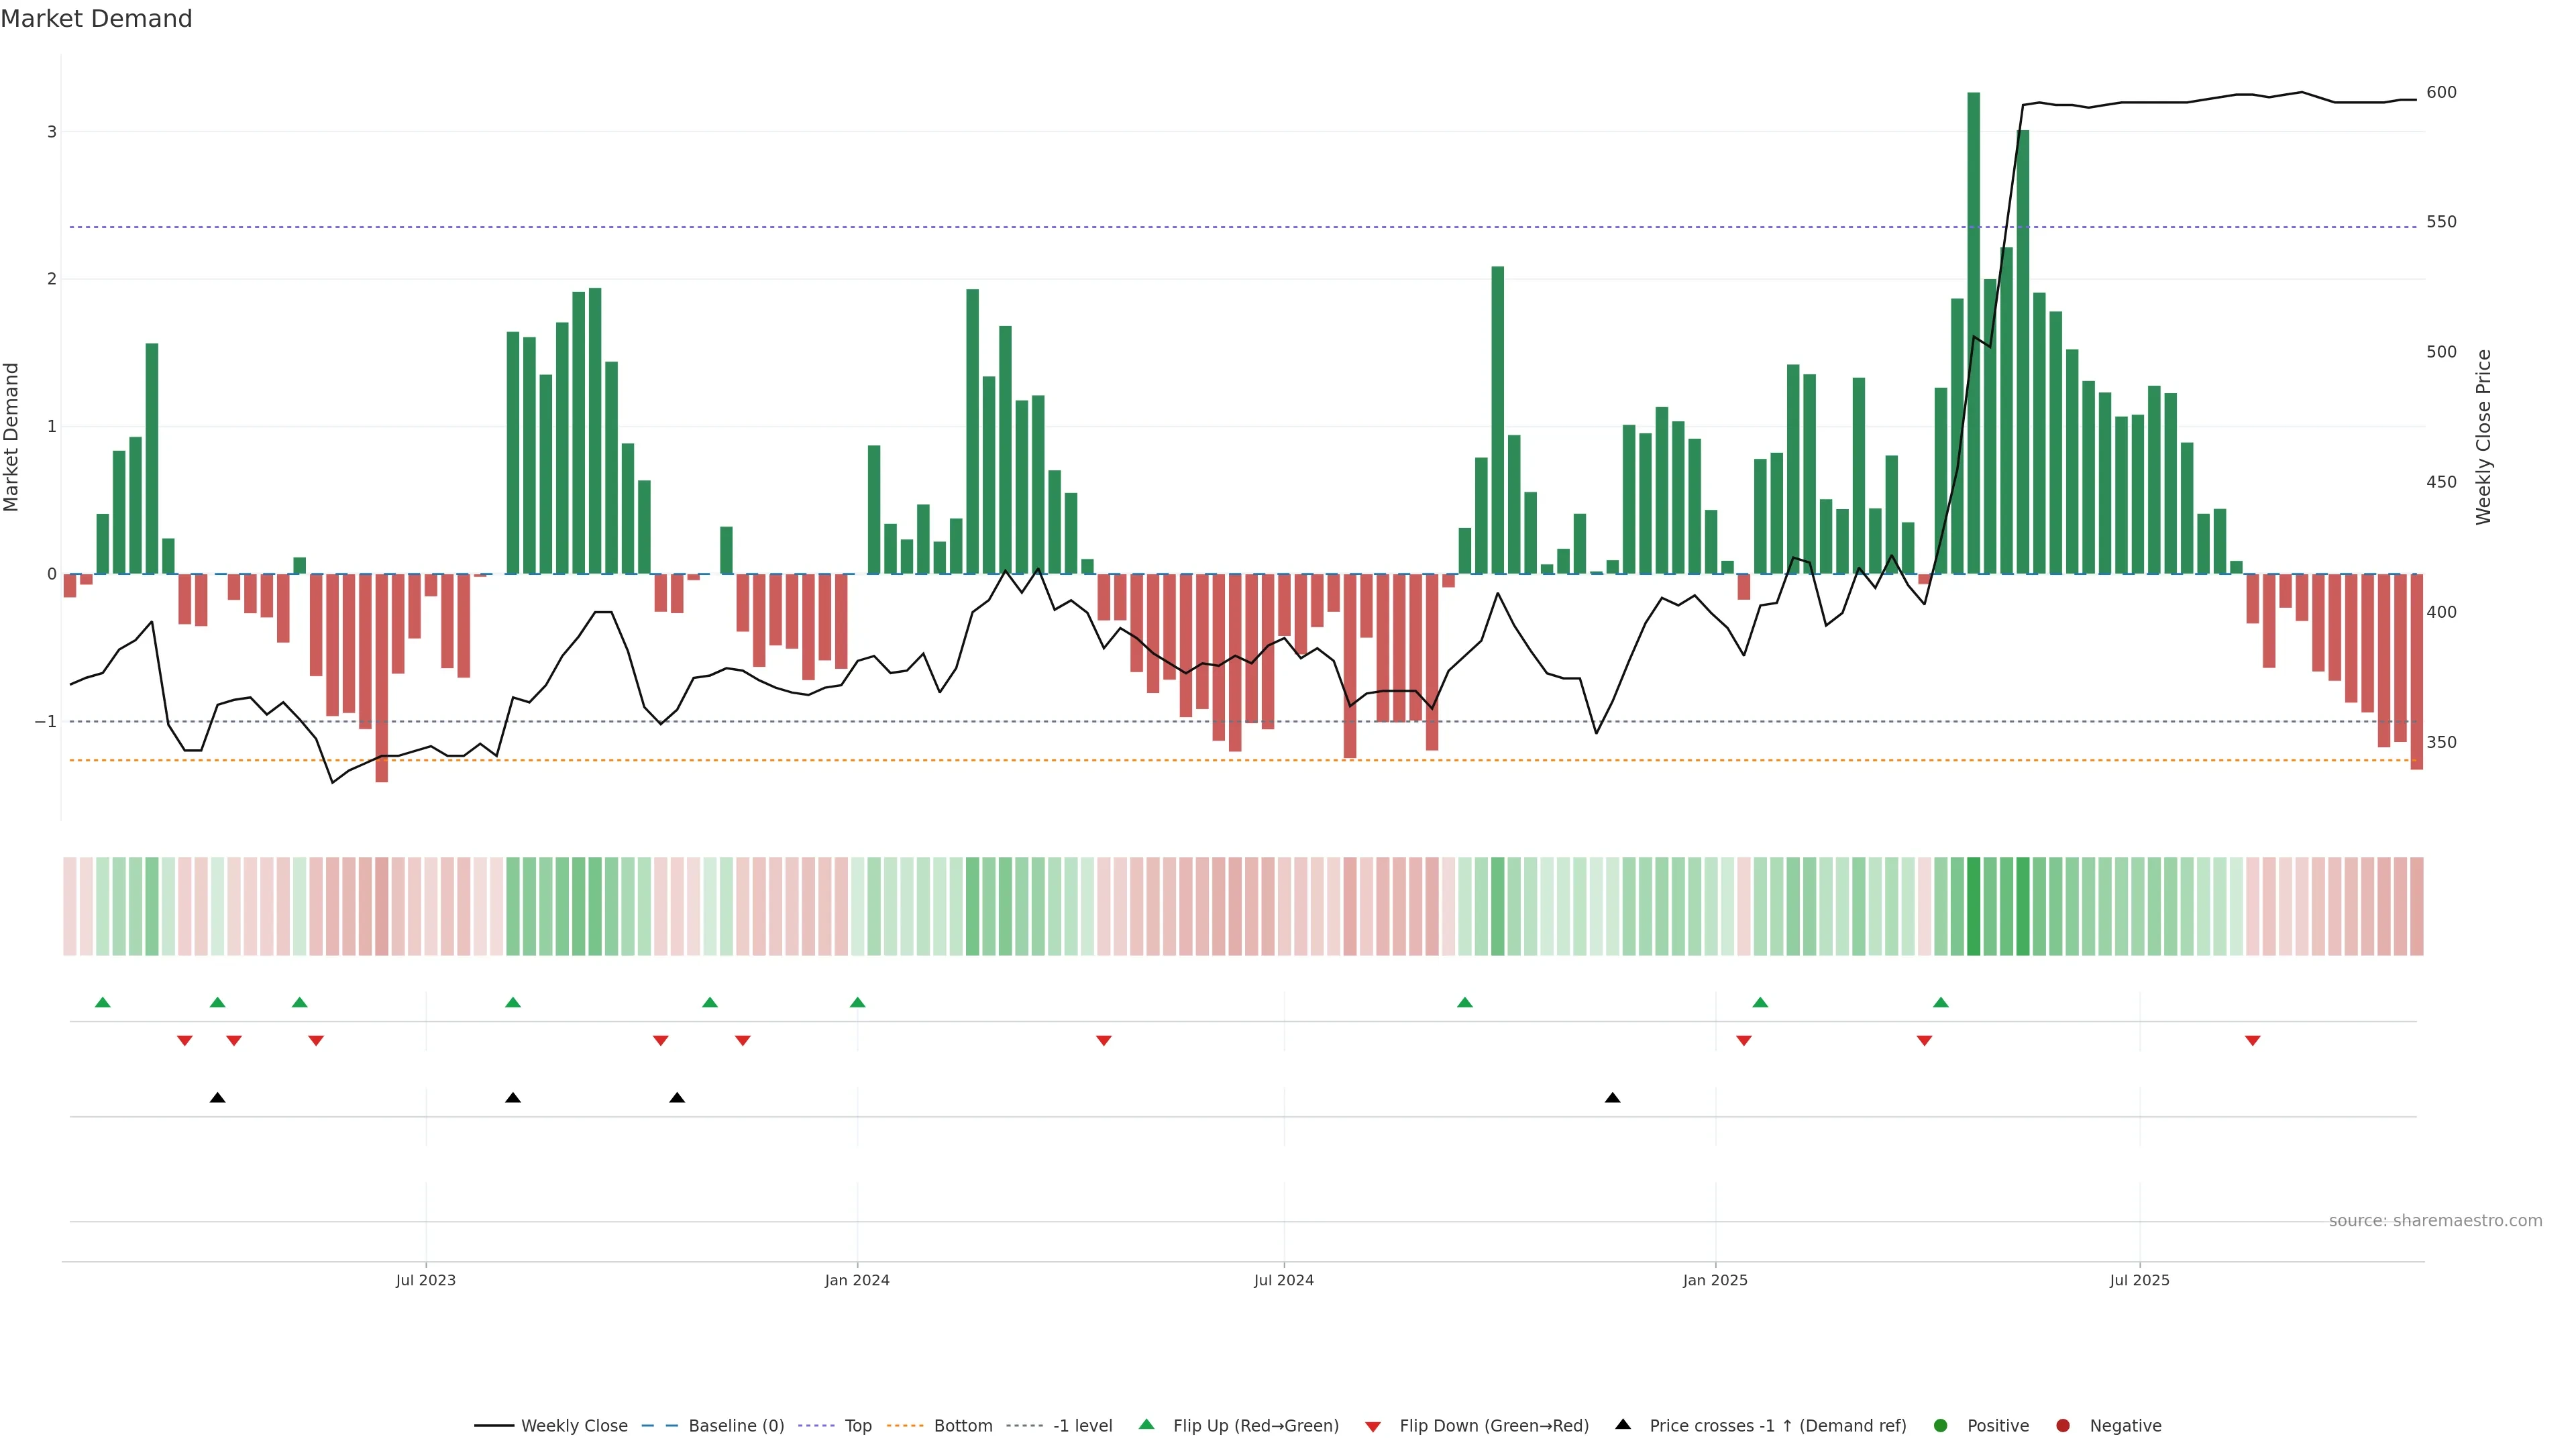Click the leftmost green flip-up triangle marker
Viewport: 2576px width, 1449px height.
click(x=102, y=1003)
